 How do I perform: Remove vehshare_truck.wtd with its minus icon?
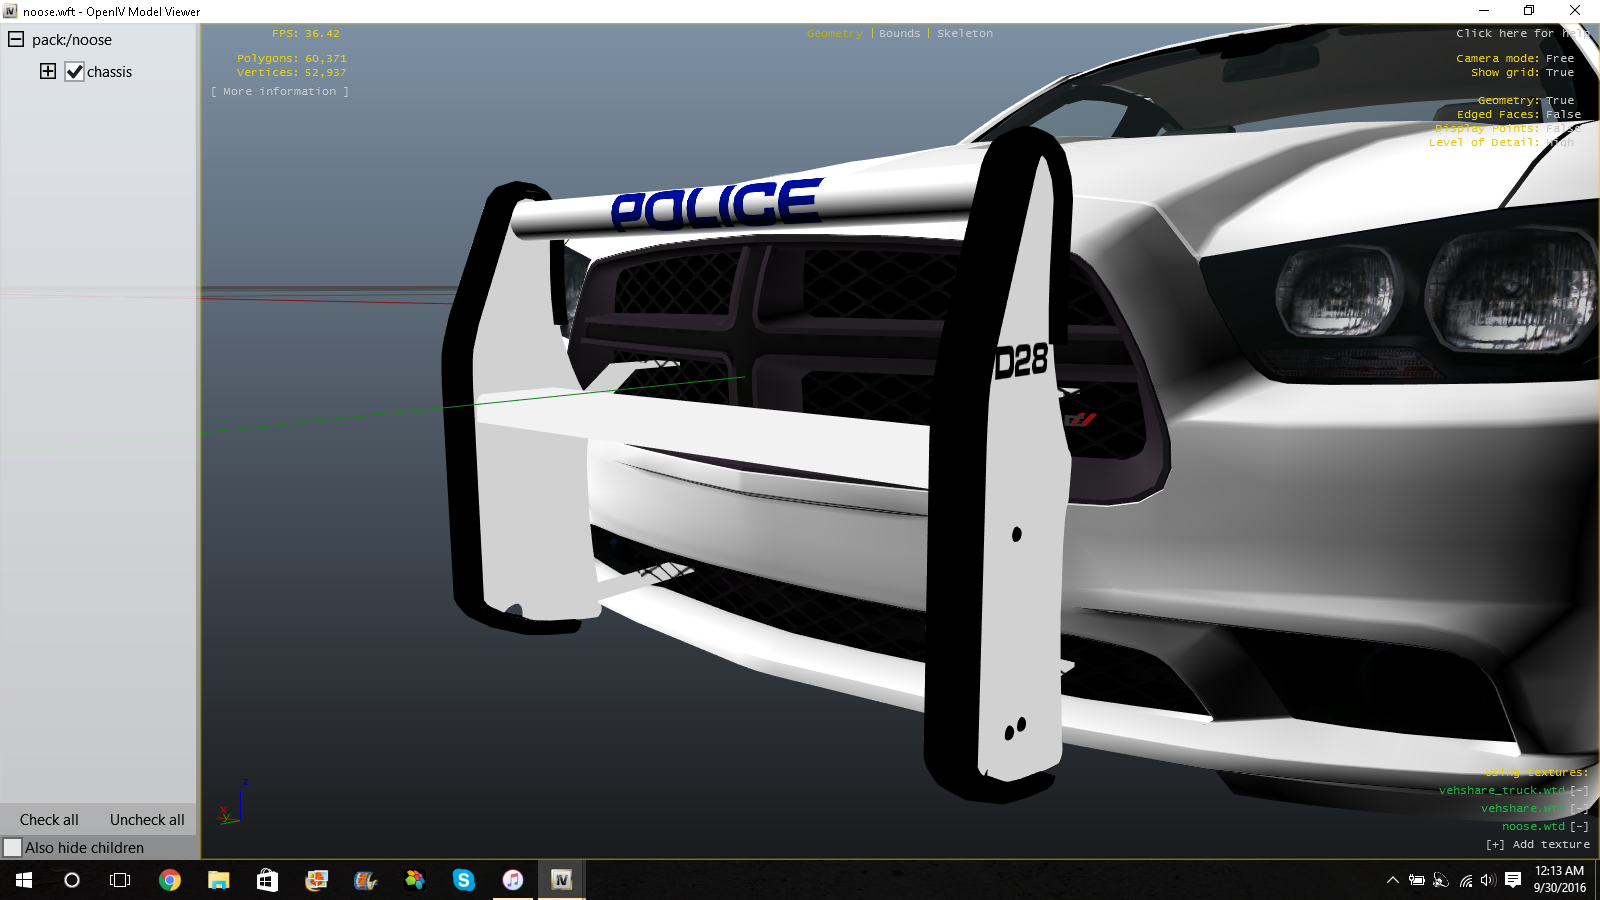(1579, 790)
